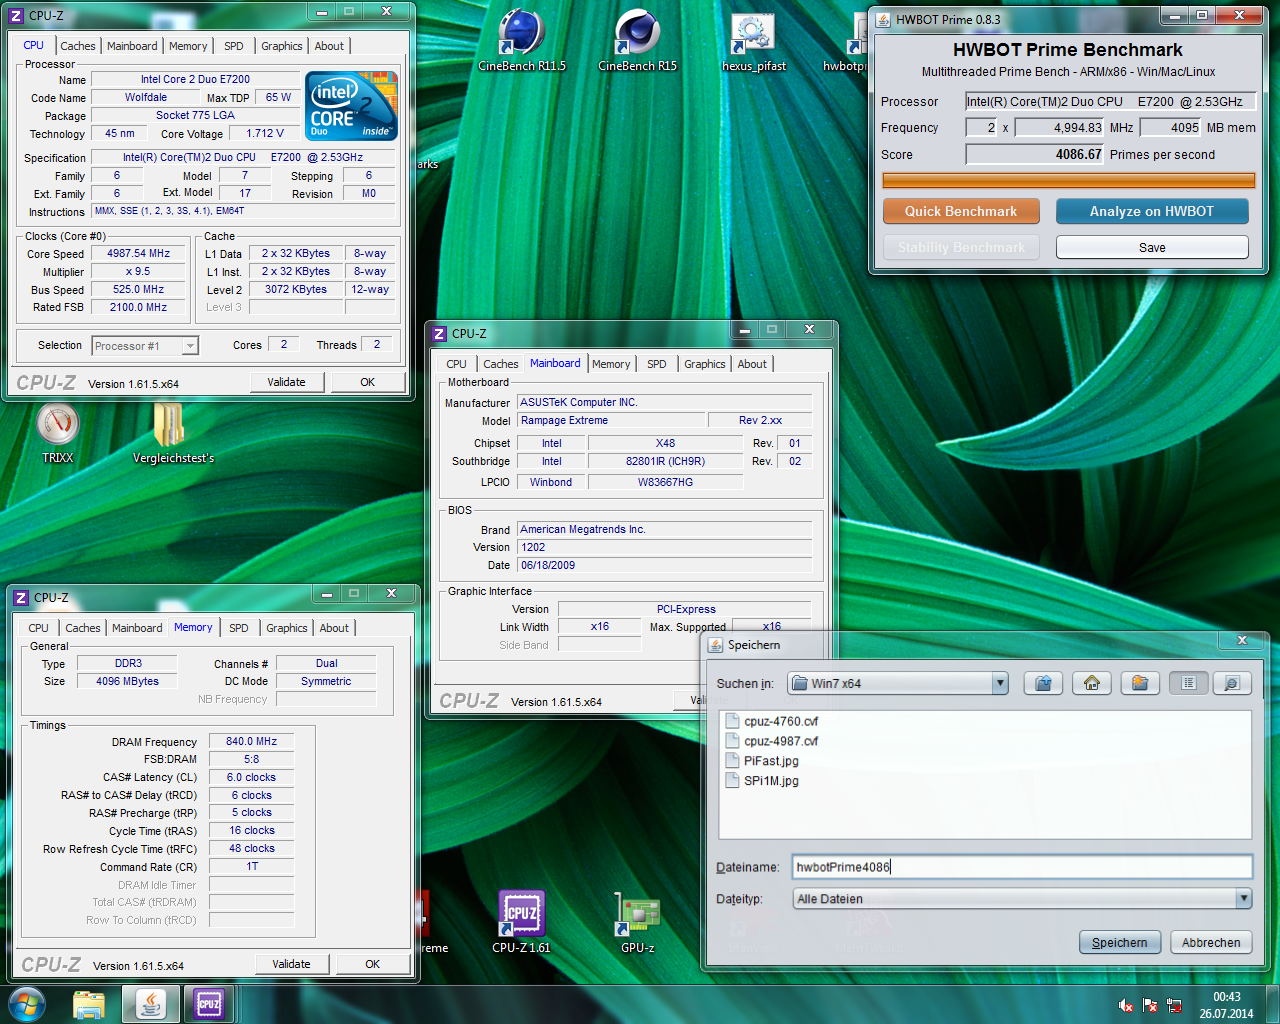
Task: Switch to the Java app on the taskbar
Action: [151, 1004]
